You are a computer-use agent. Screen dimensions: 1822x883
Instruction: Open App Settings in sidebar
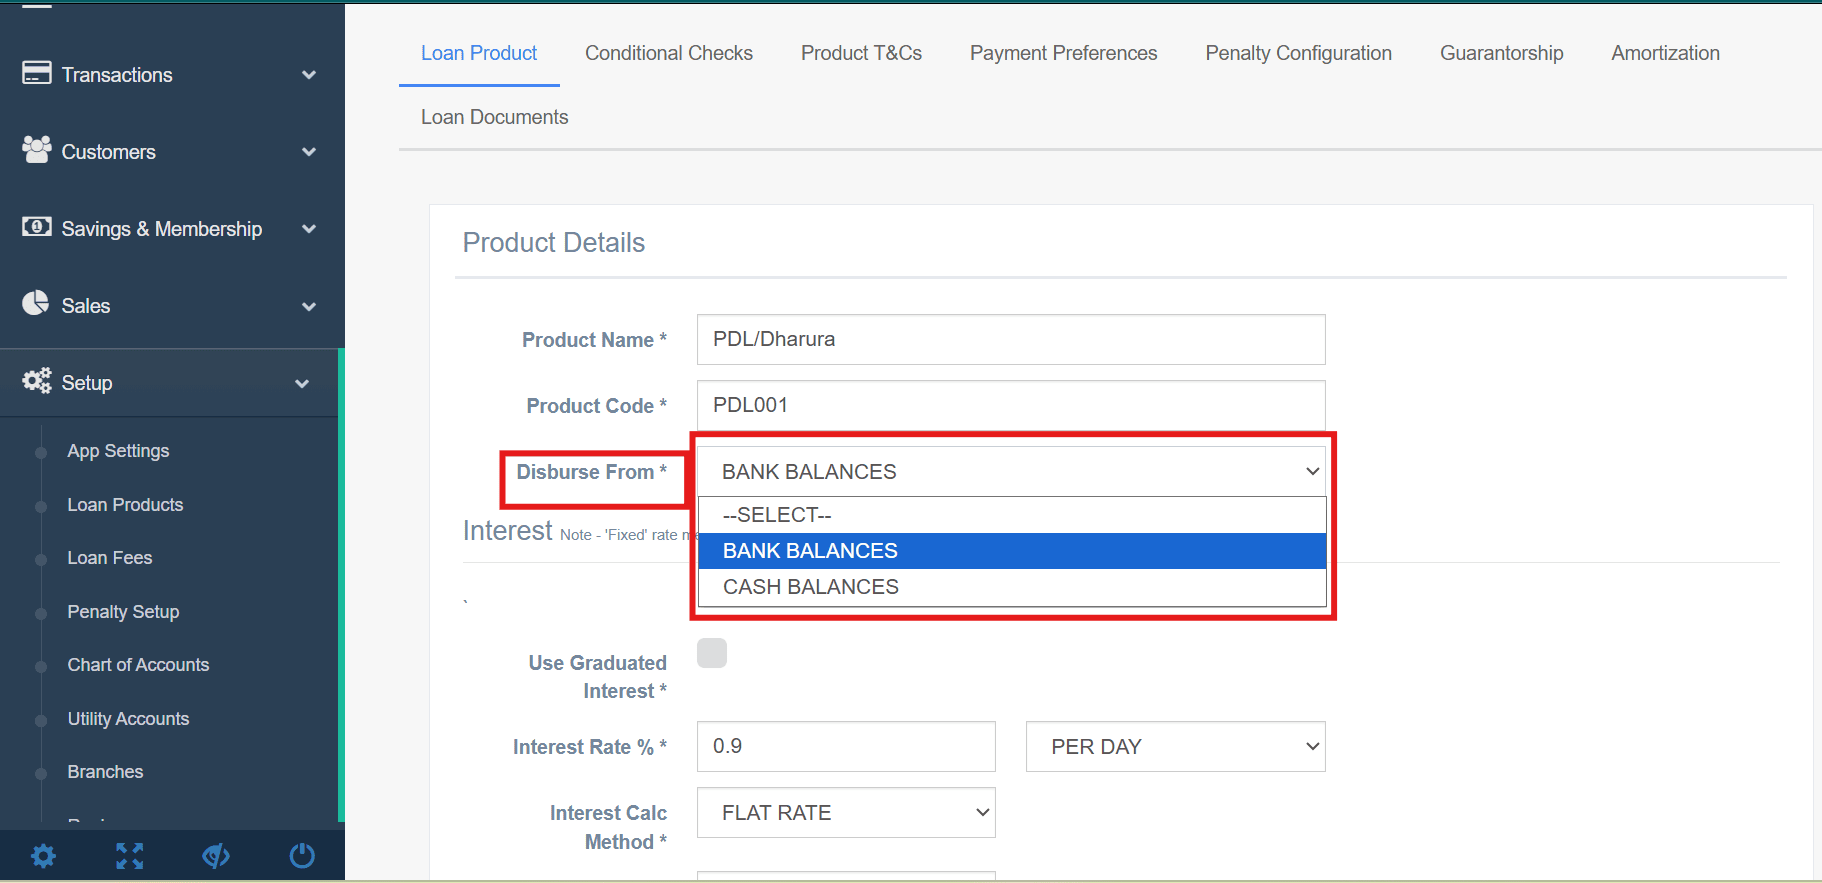(x=118, y=451)
